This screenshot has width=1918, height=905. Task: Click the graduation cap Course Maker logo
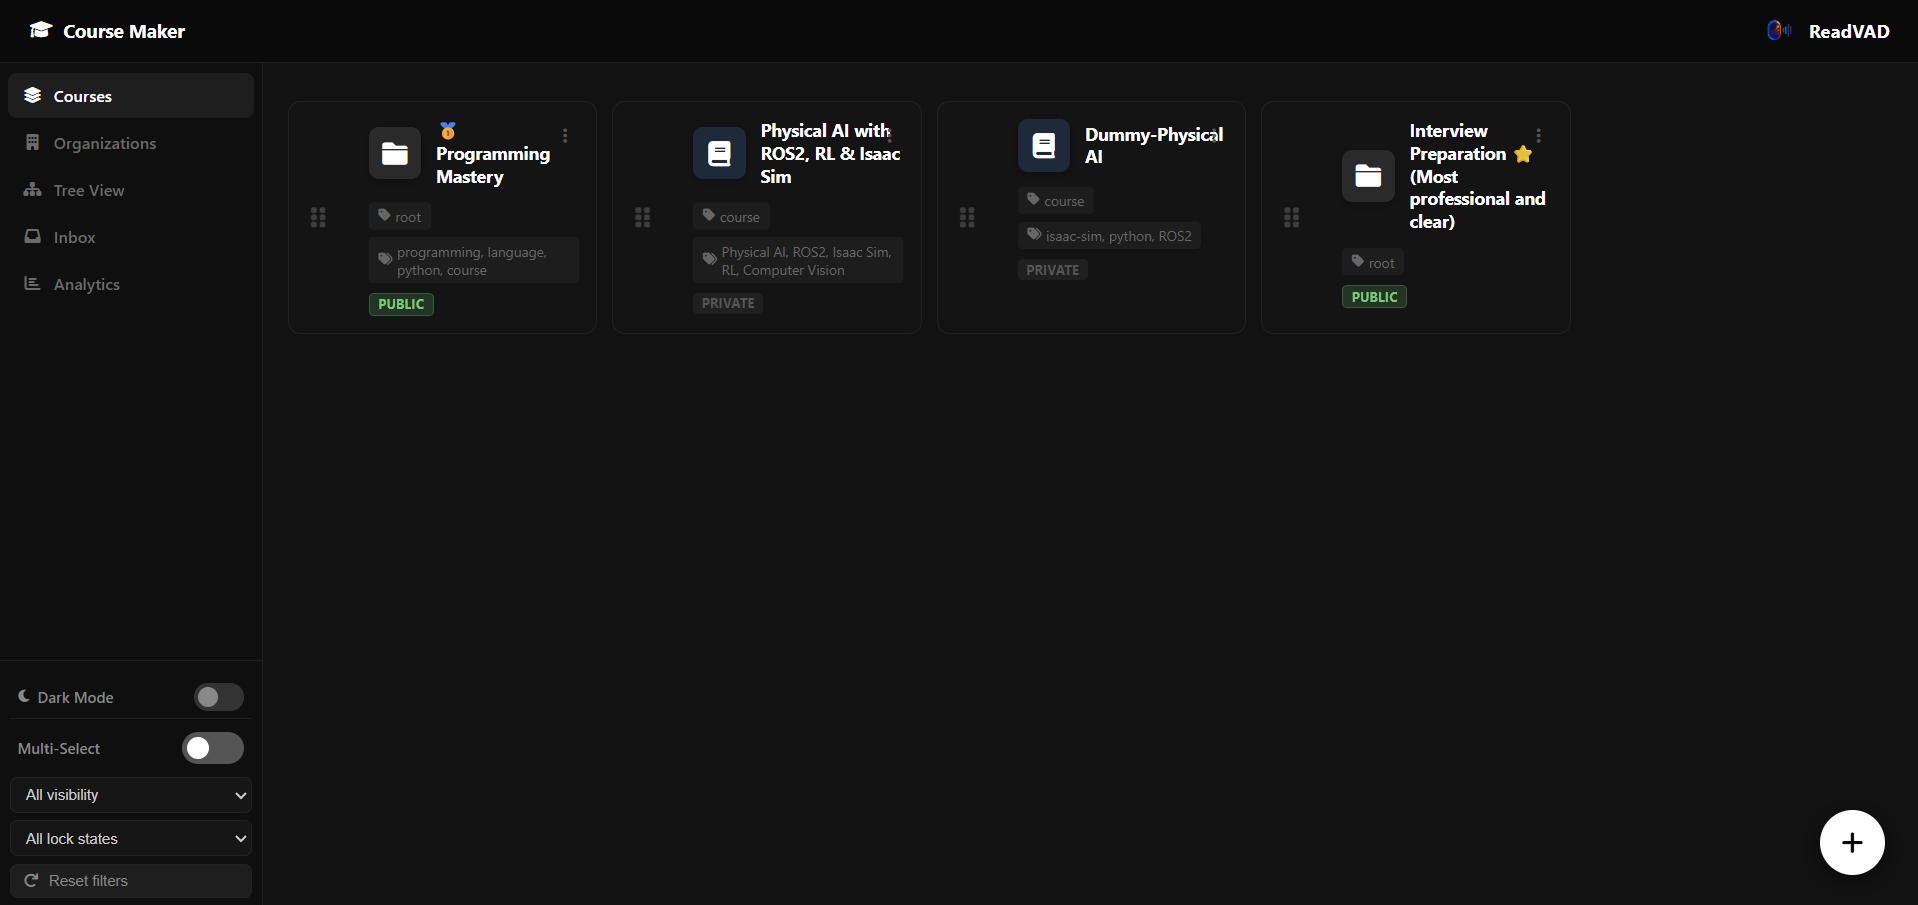tap(41, 30)
